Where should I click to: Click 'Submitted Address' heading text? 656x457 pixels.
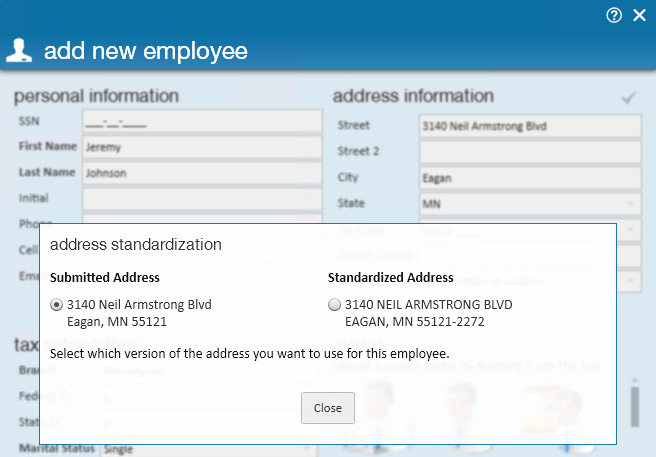pos(105,277)
